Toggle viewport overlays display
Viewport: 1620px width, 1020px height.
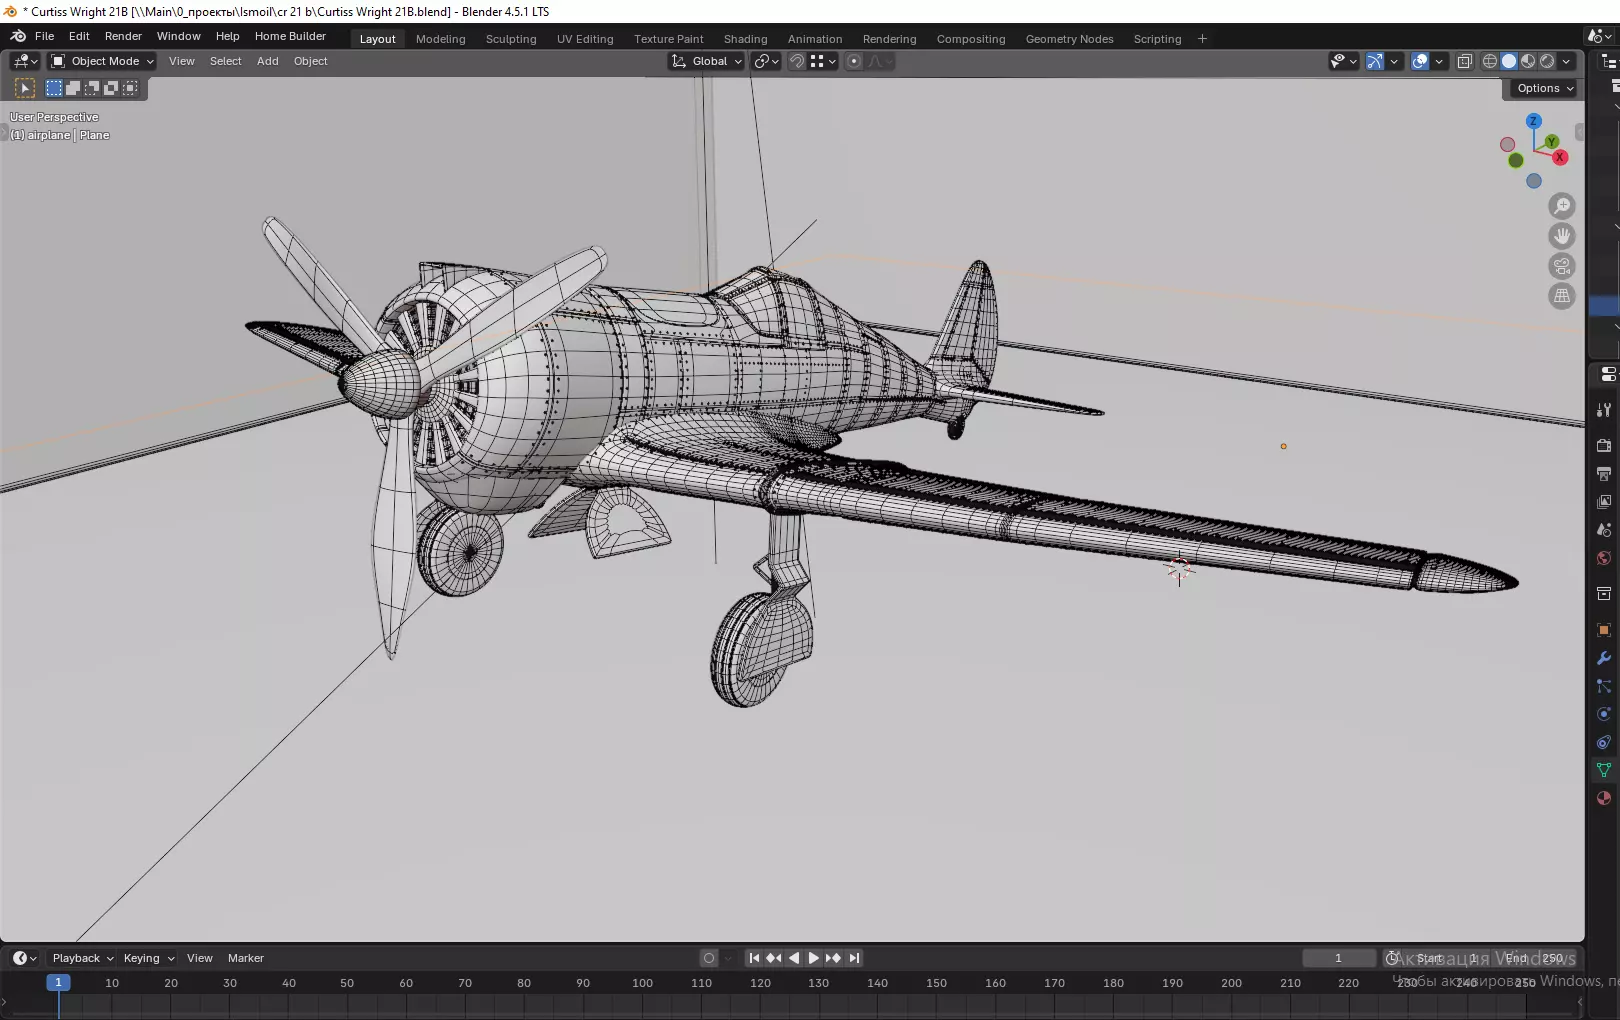[x=1420, y=61]
